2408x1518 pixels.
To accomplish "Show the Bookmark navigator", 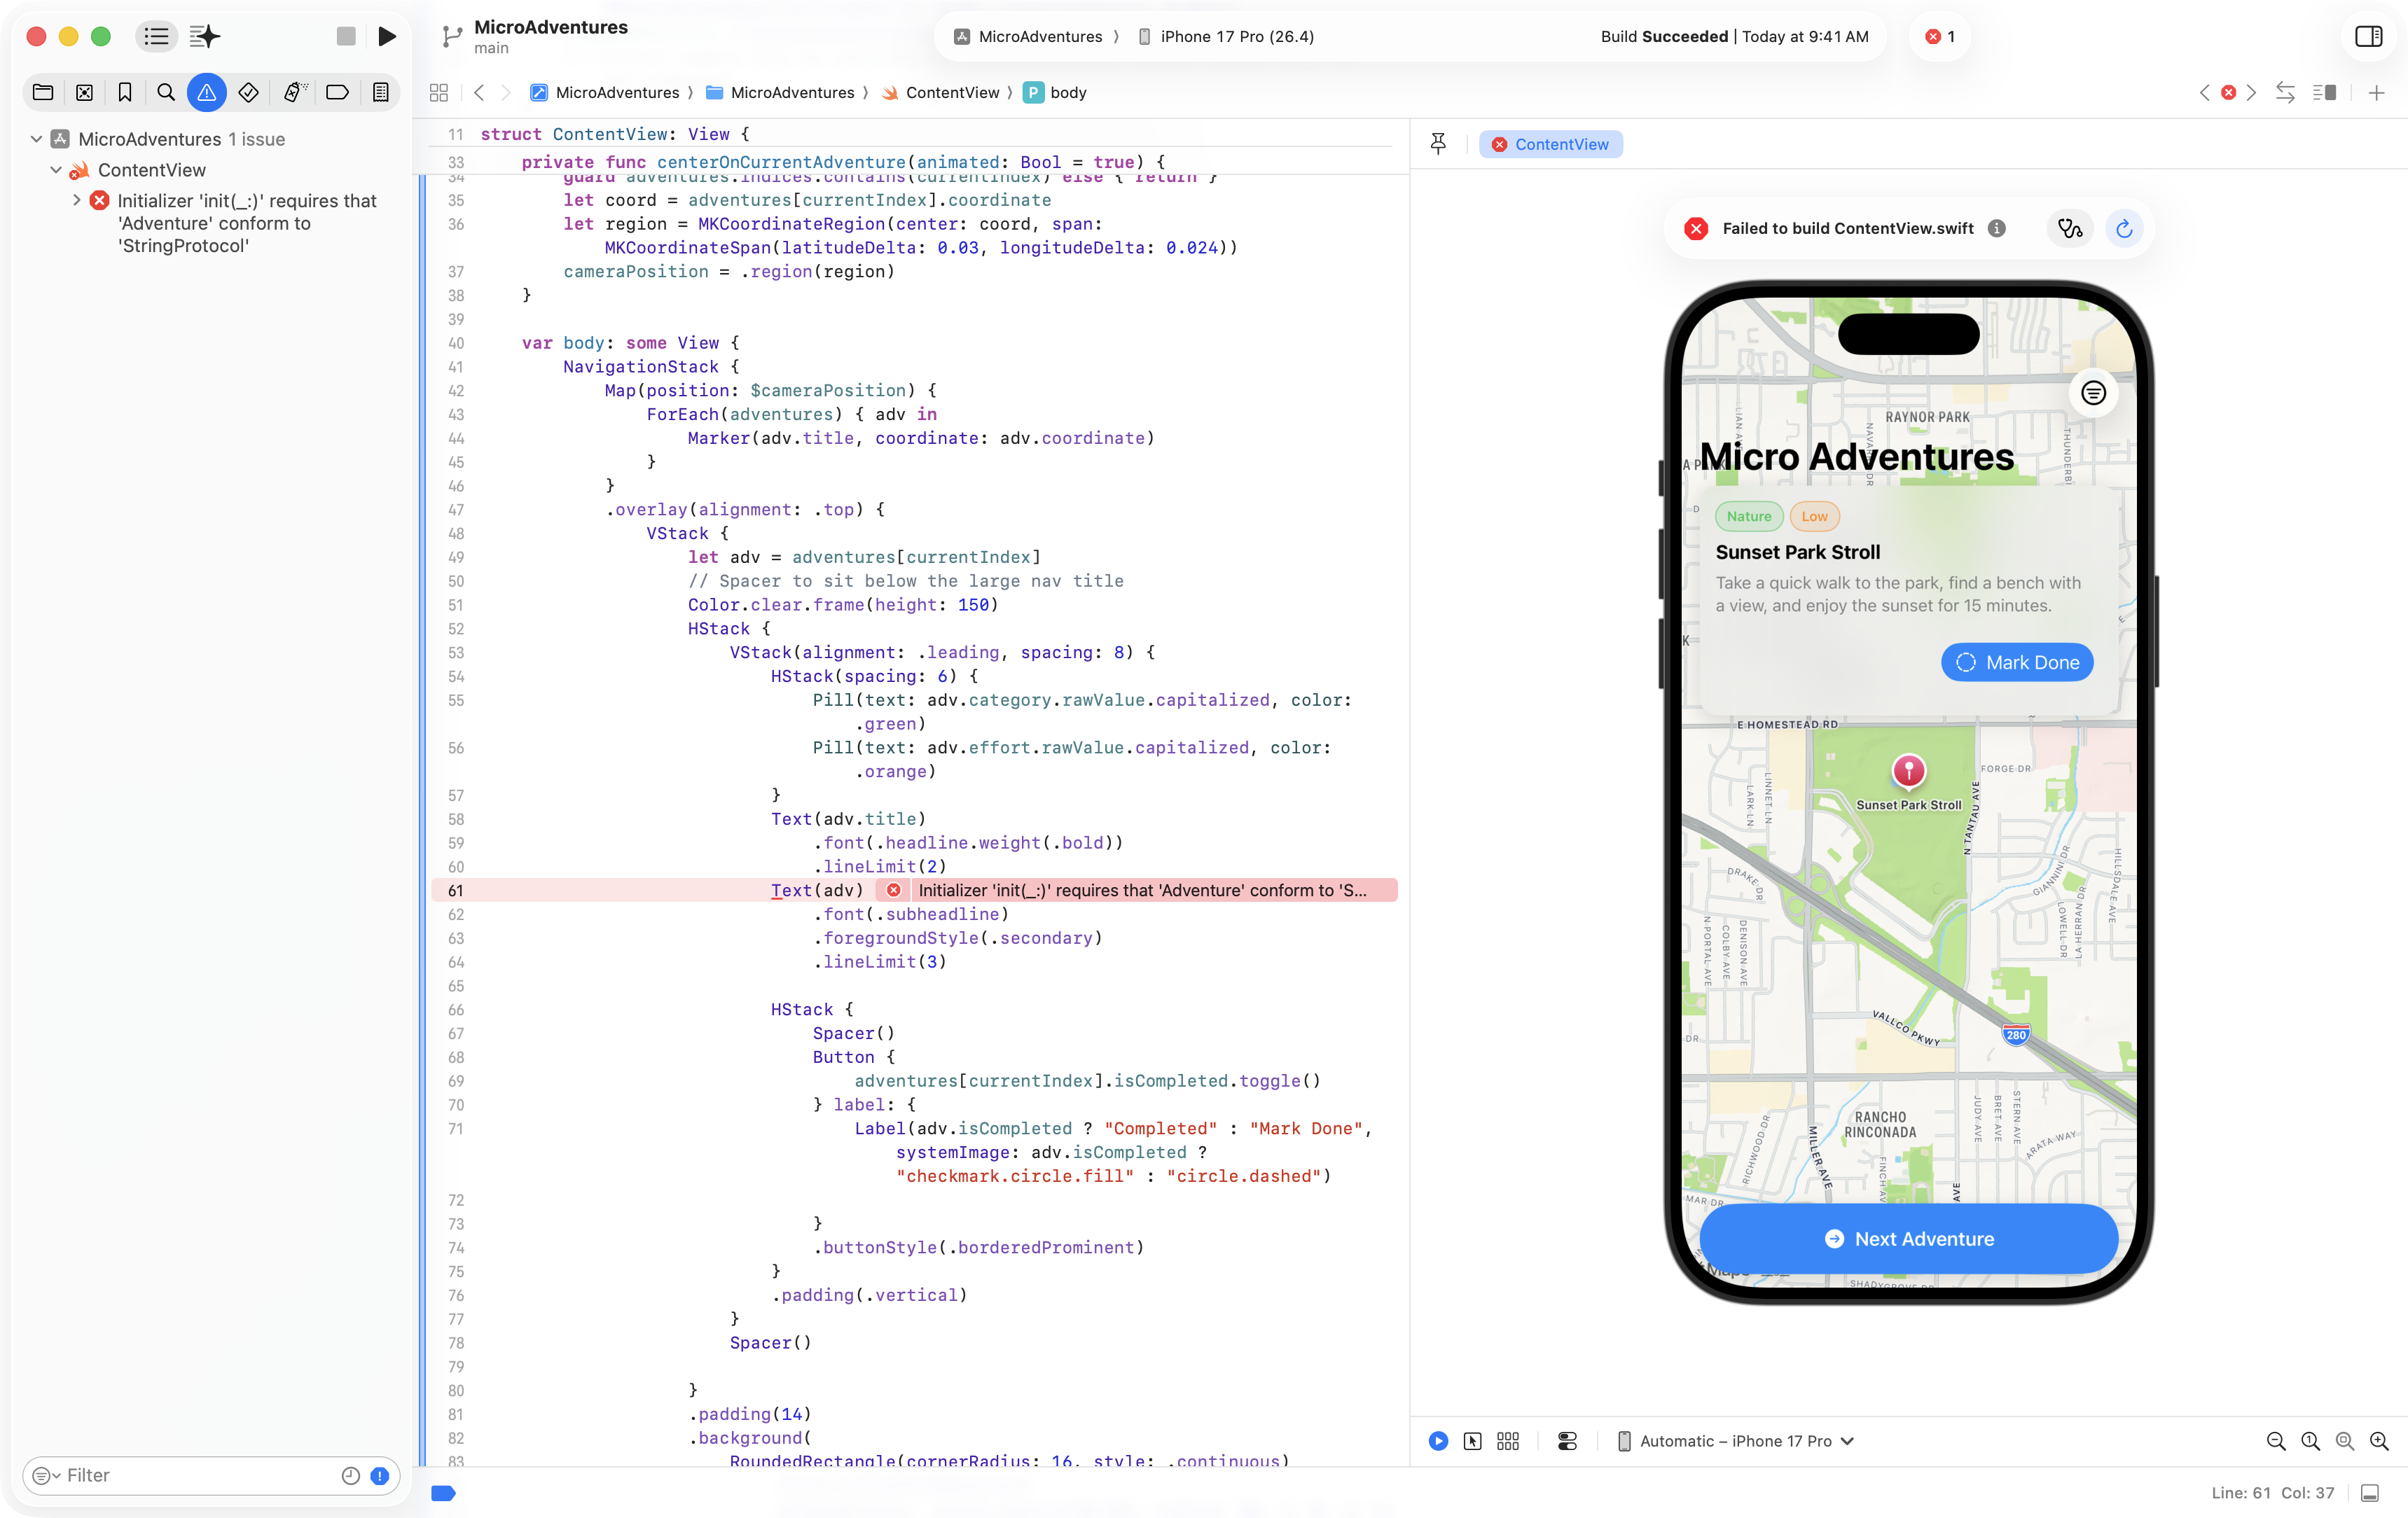I will [125, 93].
